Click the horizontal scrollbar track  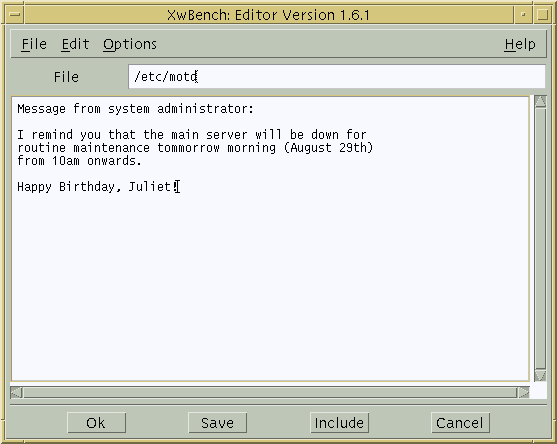click(270, 392)
